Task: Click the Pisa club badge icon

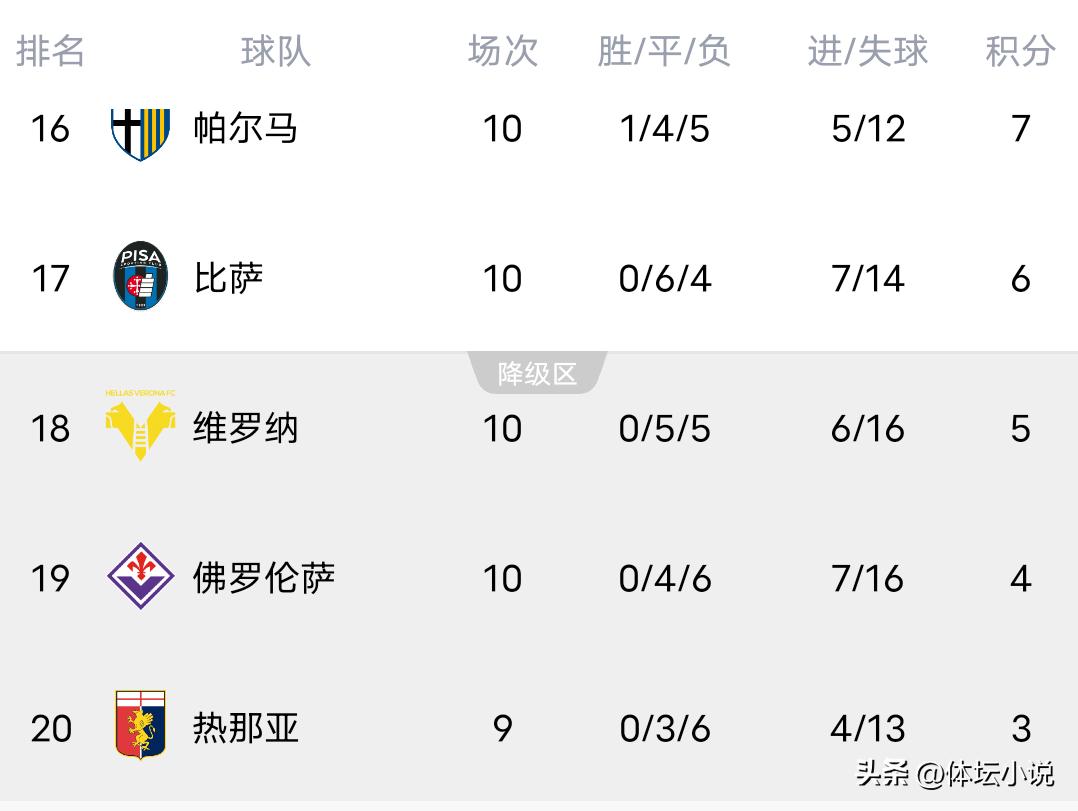Action: pos(140,277)
